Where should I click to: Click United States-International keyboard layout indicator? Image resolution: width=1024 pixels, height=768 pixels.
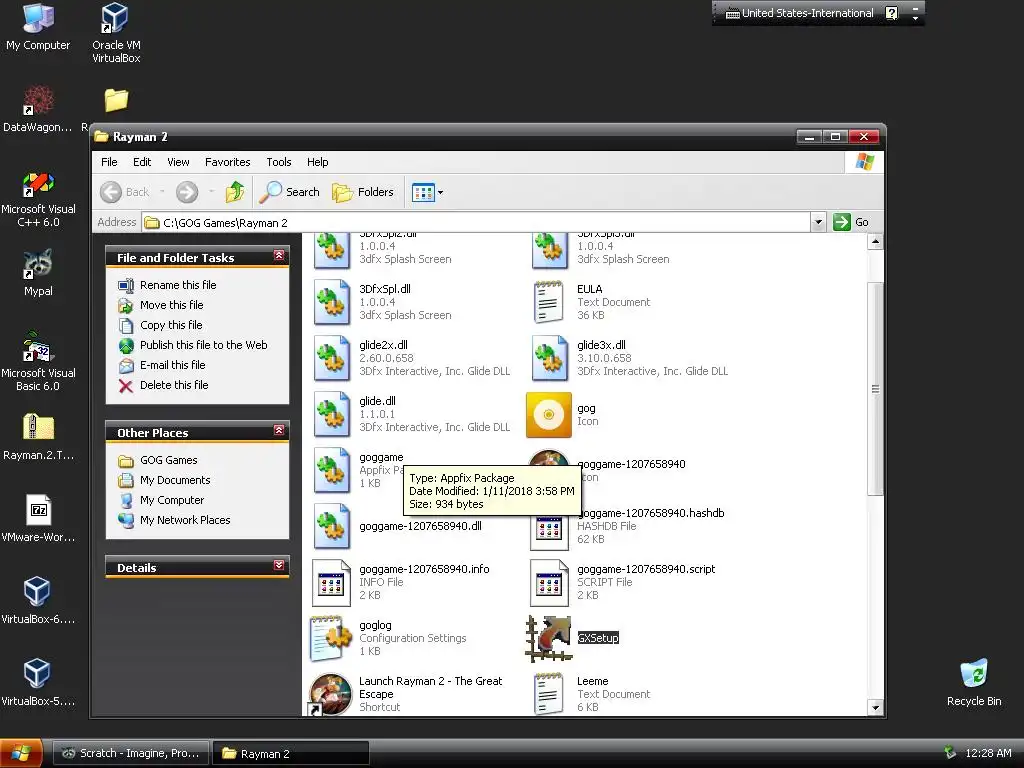tap(800, 13)
